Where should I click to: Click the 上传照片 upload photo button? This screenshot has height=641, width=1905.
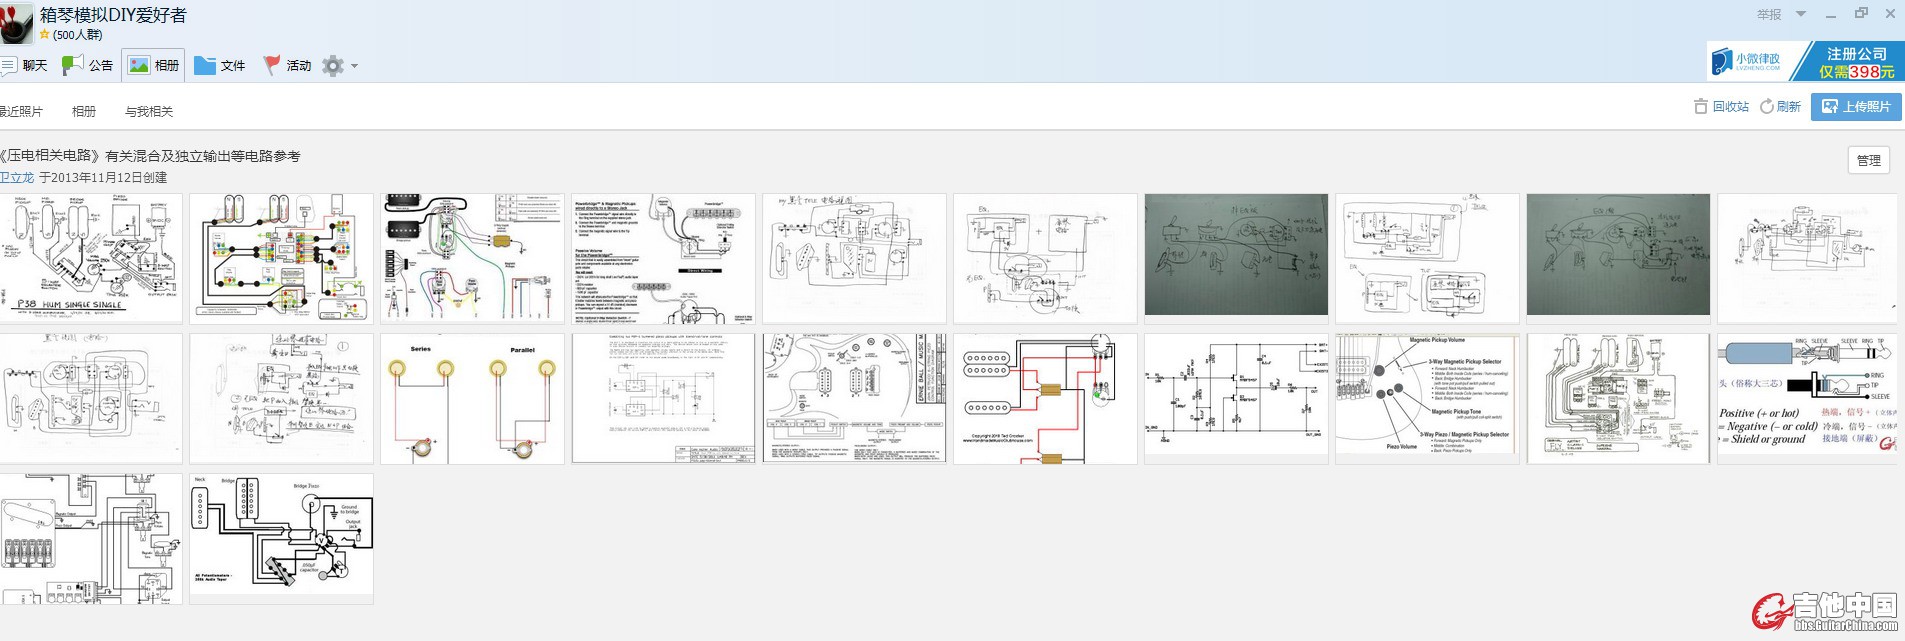(x=1856, y=107)
